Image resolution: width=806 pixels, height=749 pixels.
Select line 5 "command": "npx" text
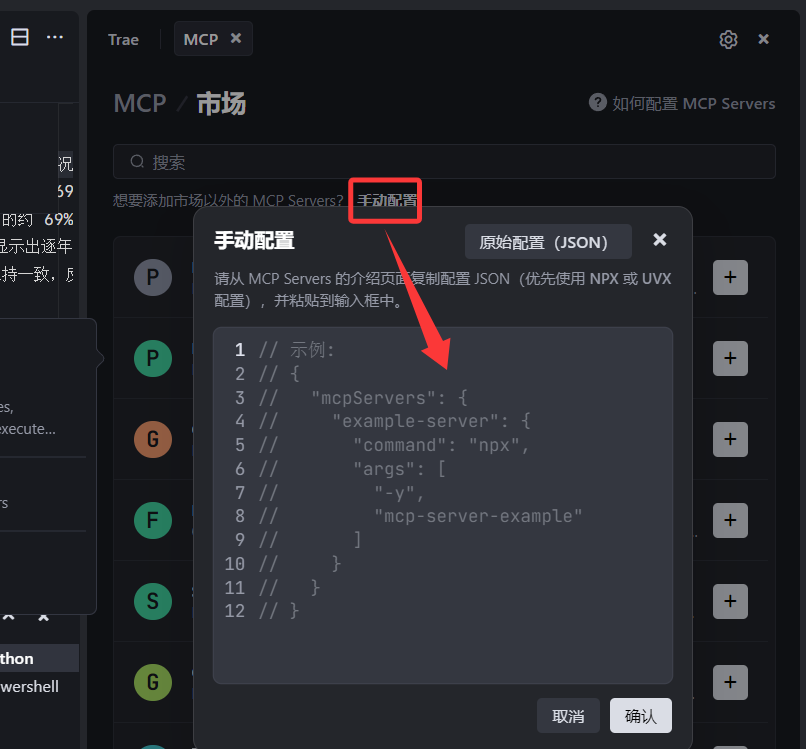(x=441, y=445)
